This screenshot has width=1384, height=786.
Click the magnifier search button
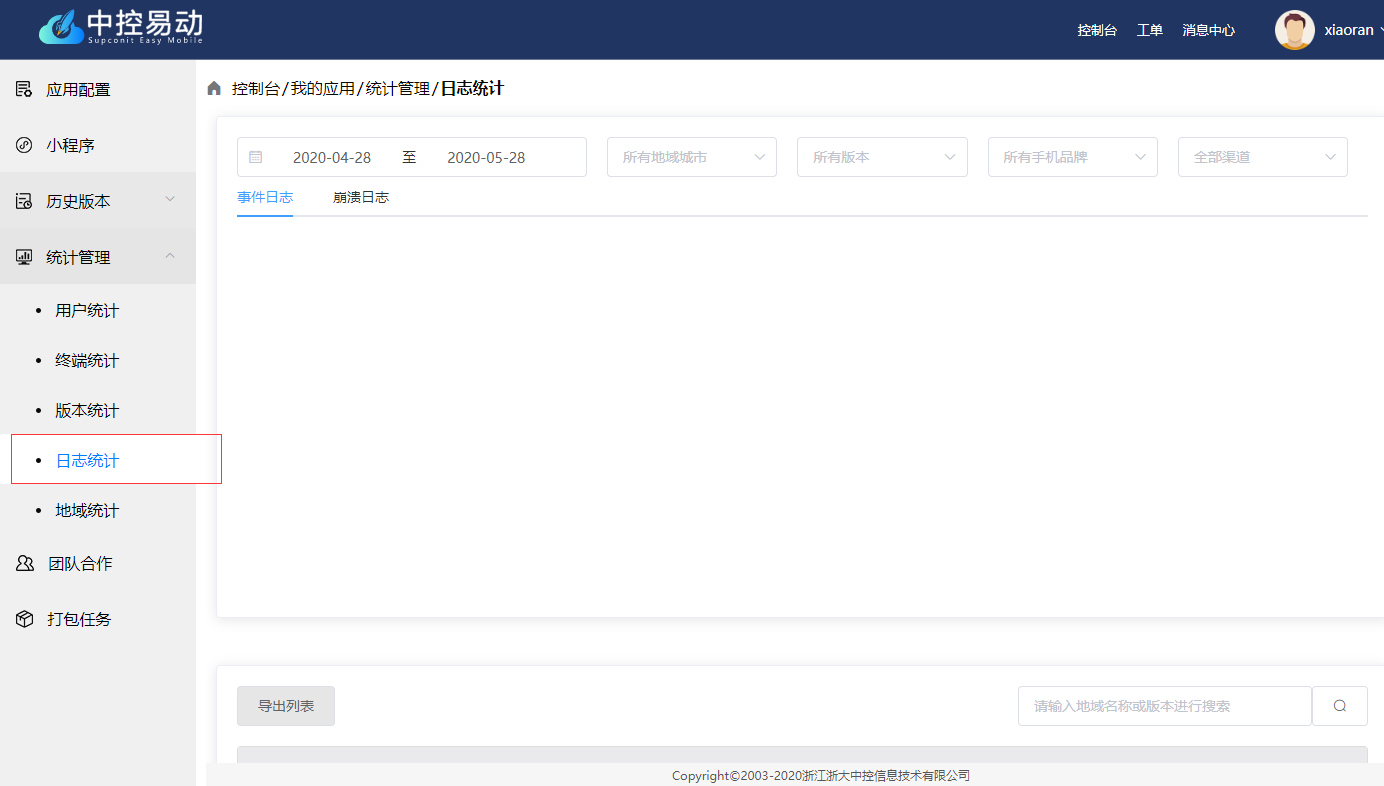click(1340, 706)
